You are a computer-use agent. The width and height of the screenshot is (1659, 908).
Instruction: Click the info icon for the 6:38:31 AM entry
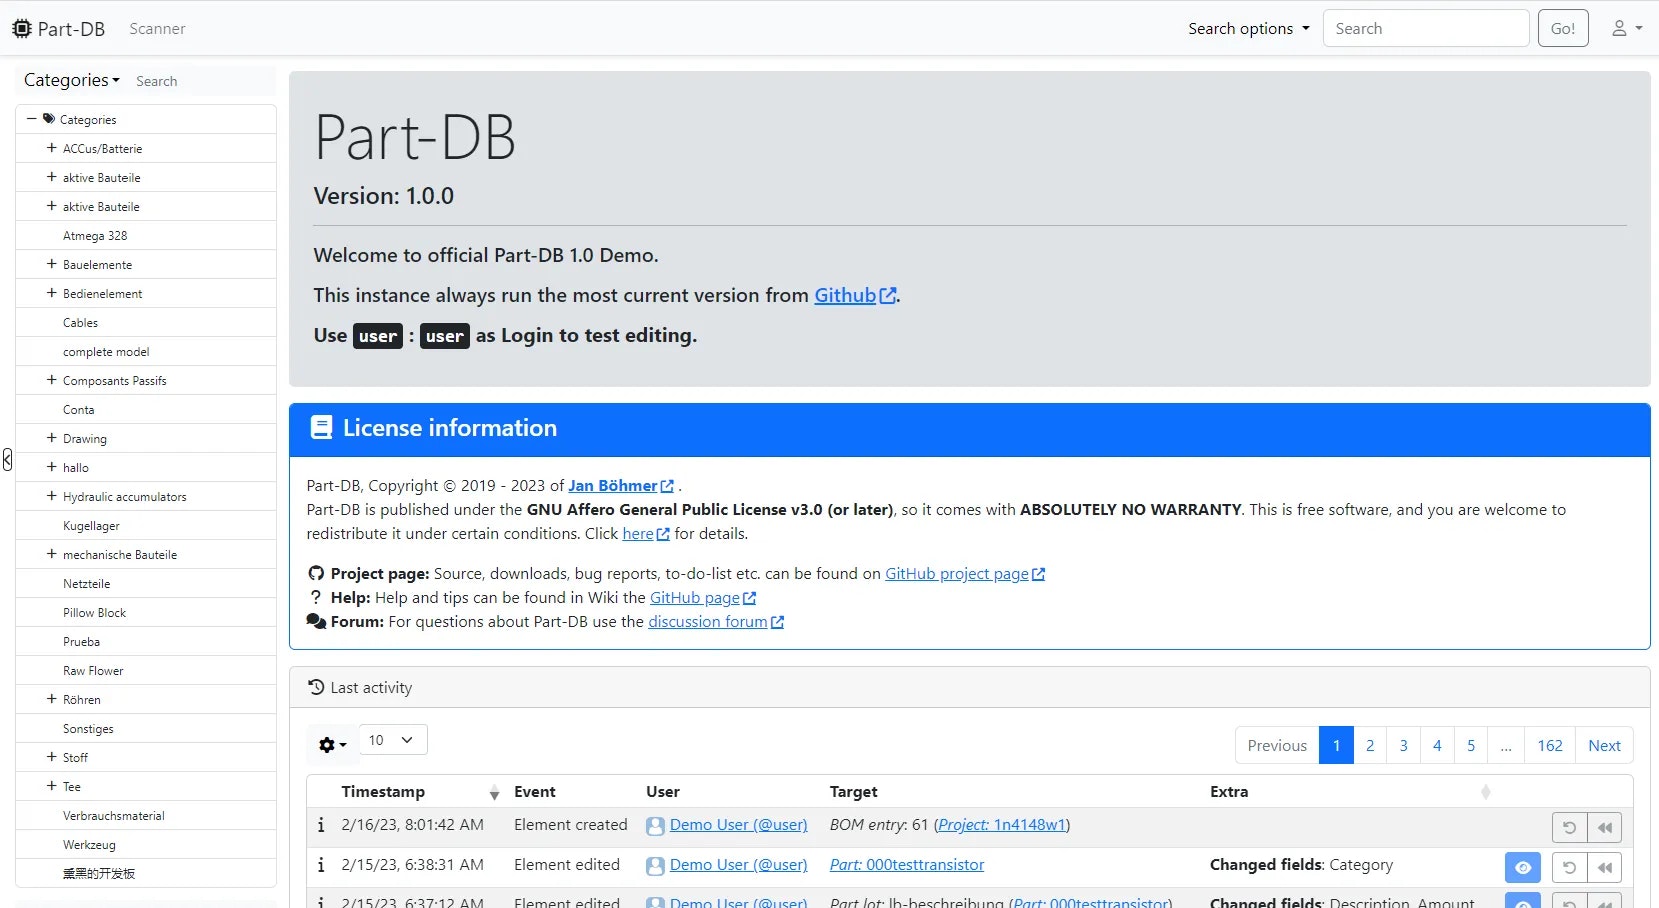click(320, 865)
